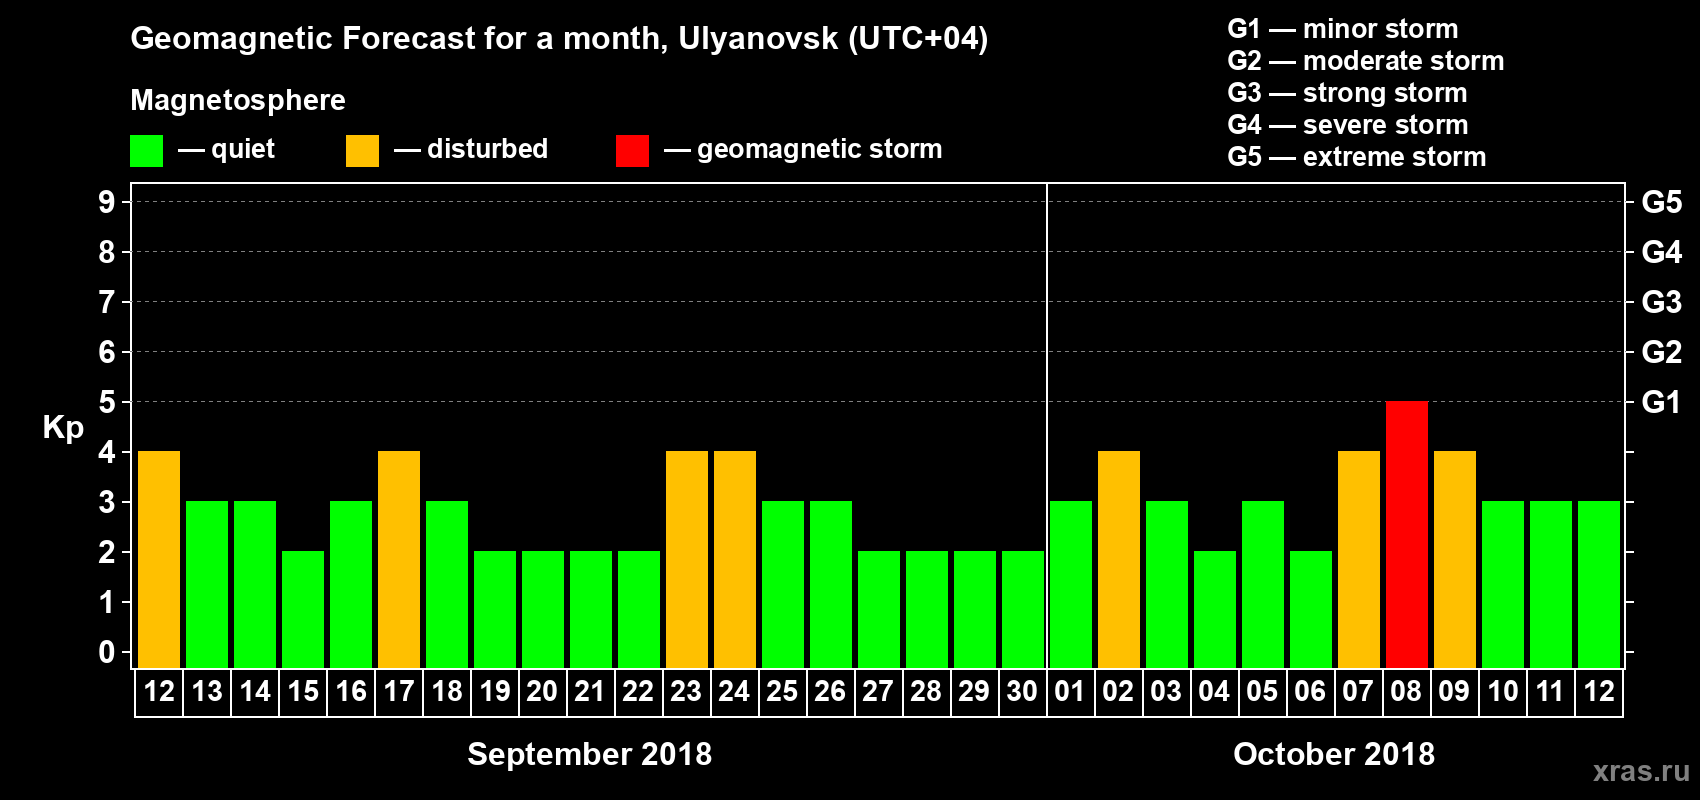The height and width of the screenshot is (800, 1700).
Task: Click the green bar for September 26
Action: (831, 585)
